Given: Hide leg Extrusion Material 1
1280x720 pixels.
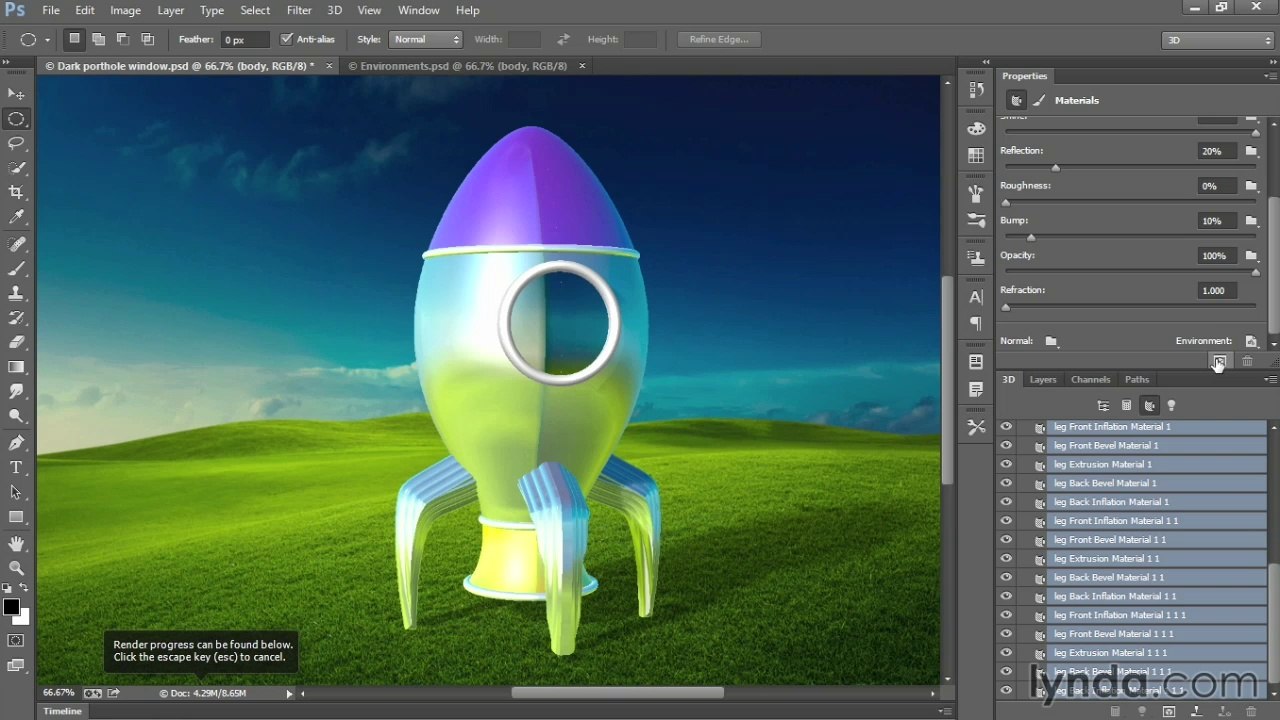Looking at the screenshot, I should point(1006,464).
